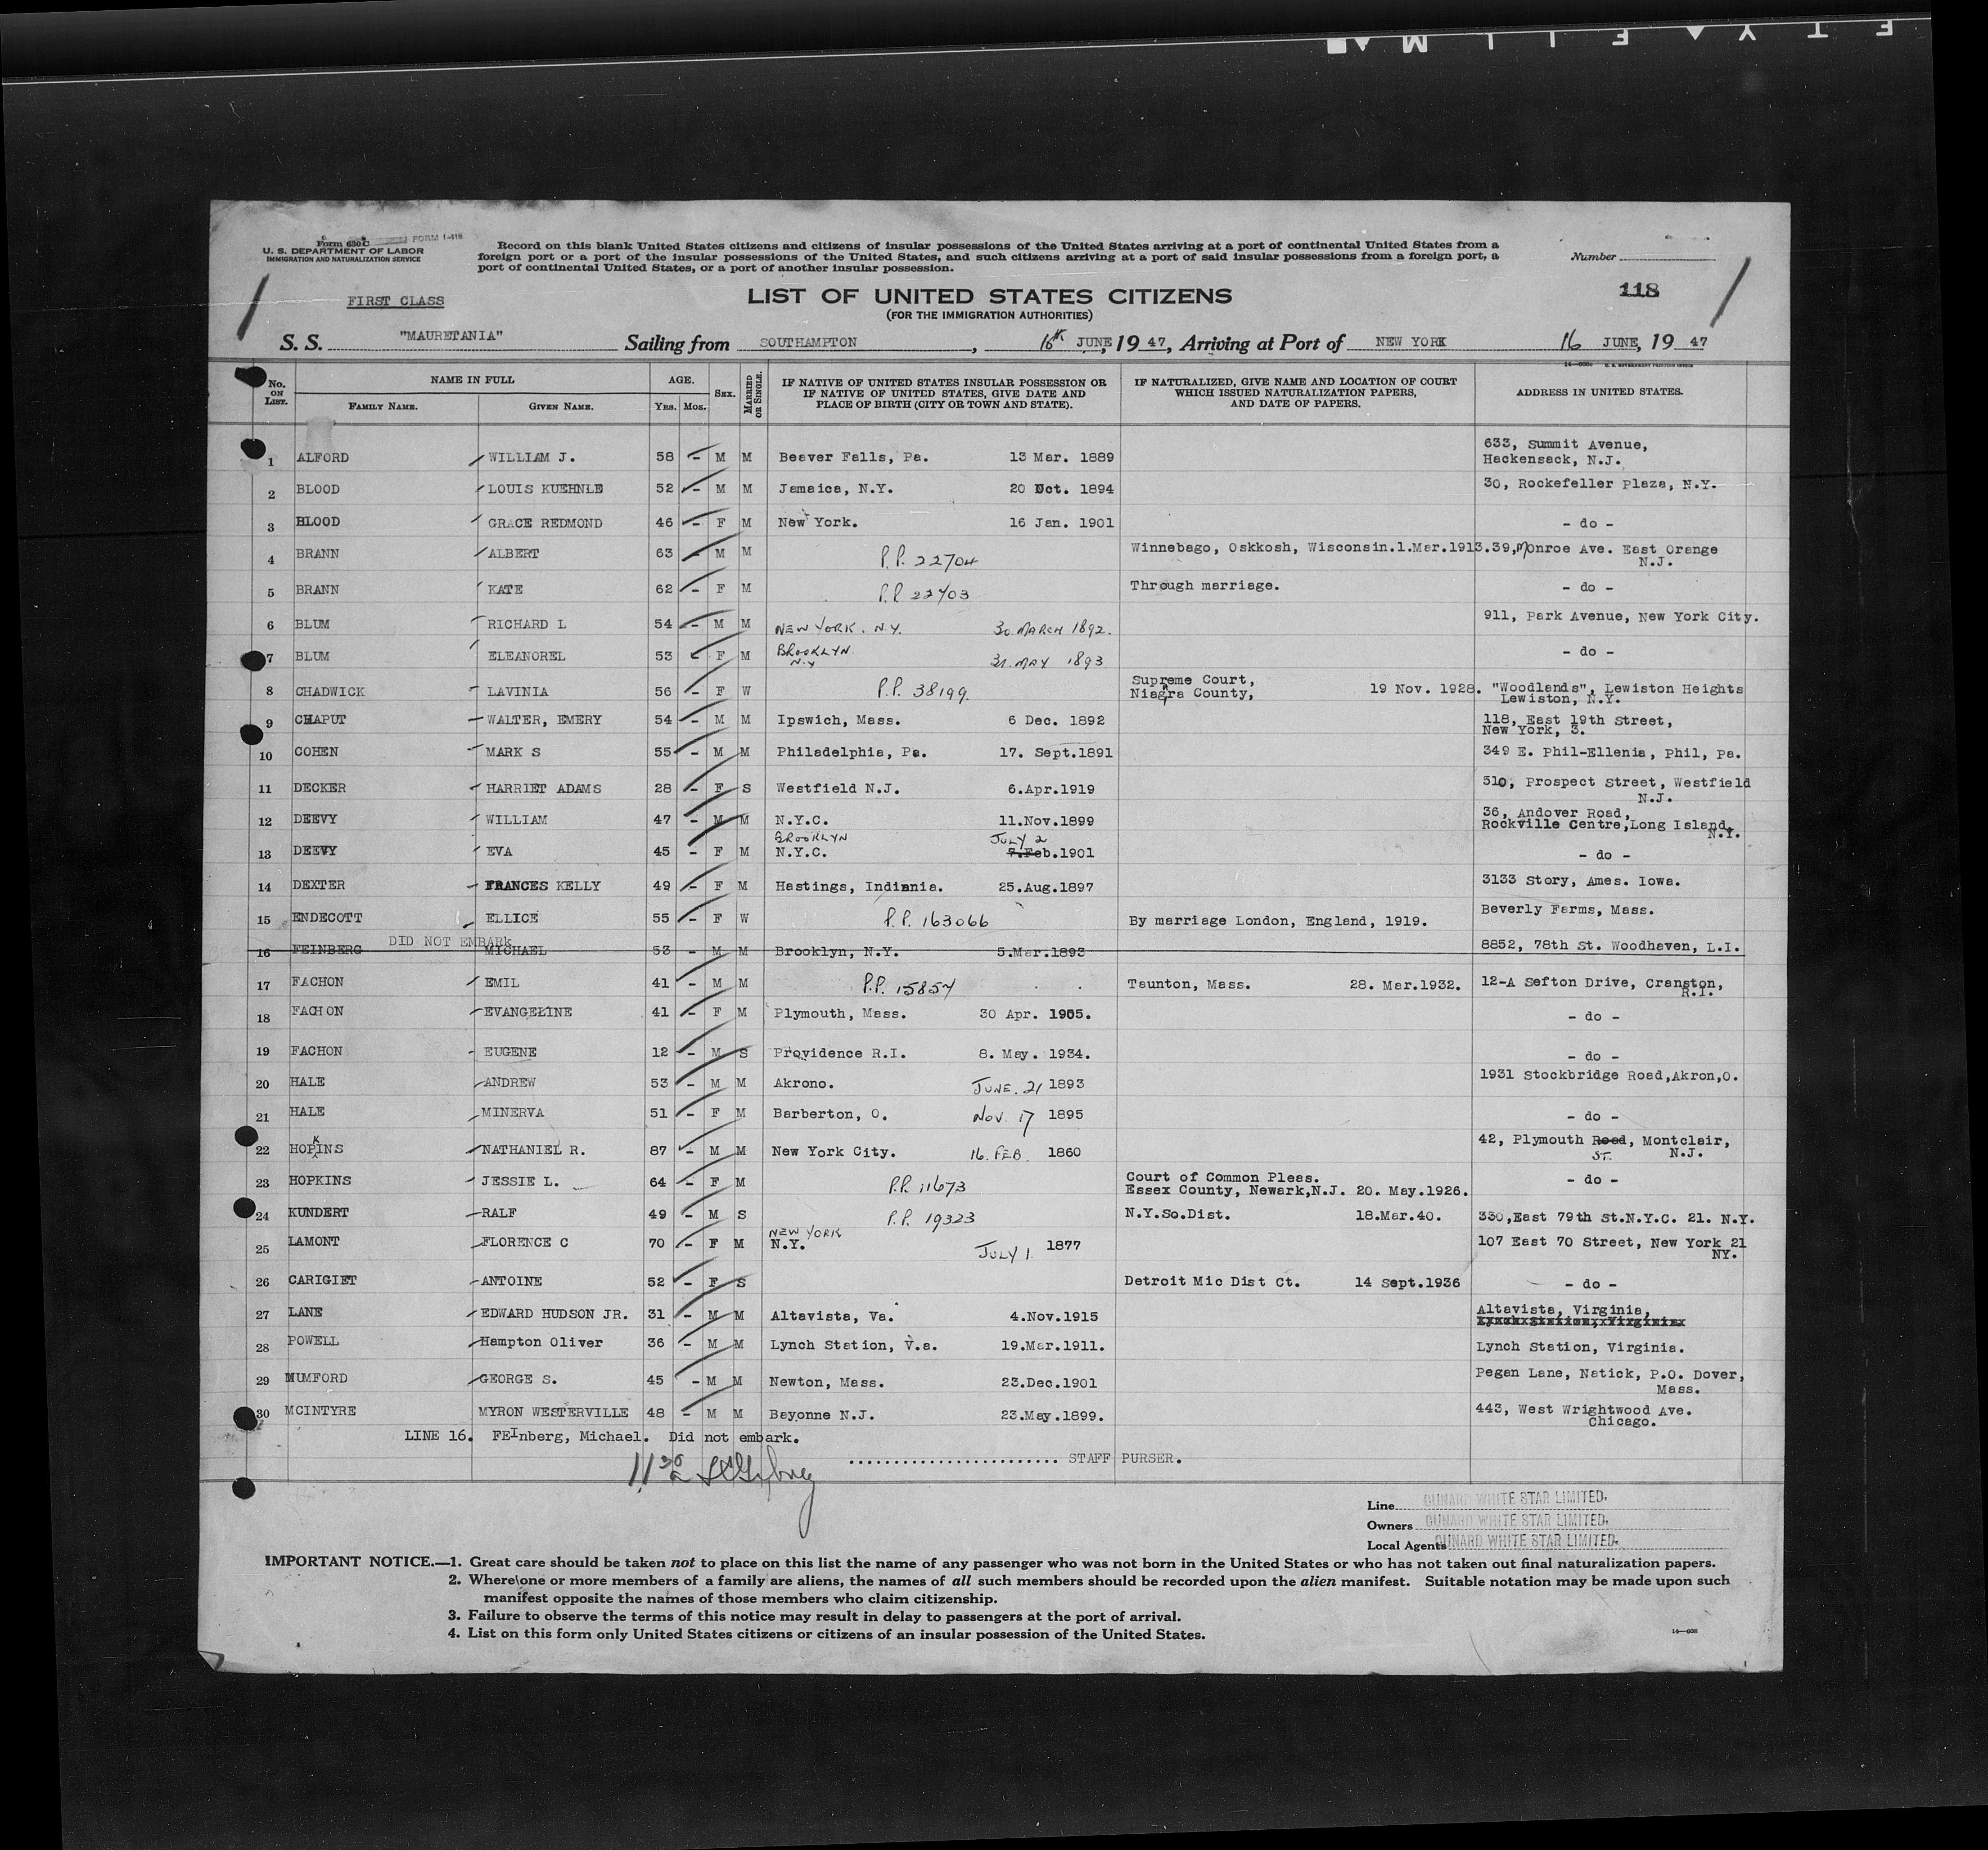
Task: Click given name GRACE REDMOND
Action: click(546, 522)
